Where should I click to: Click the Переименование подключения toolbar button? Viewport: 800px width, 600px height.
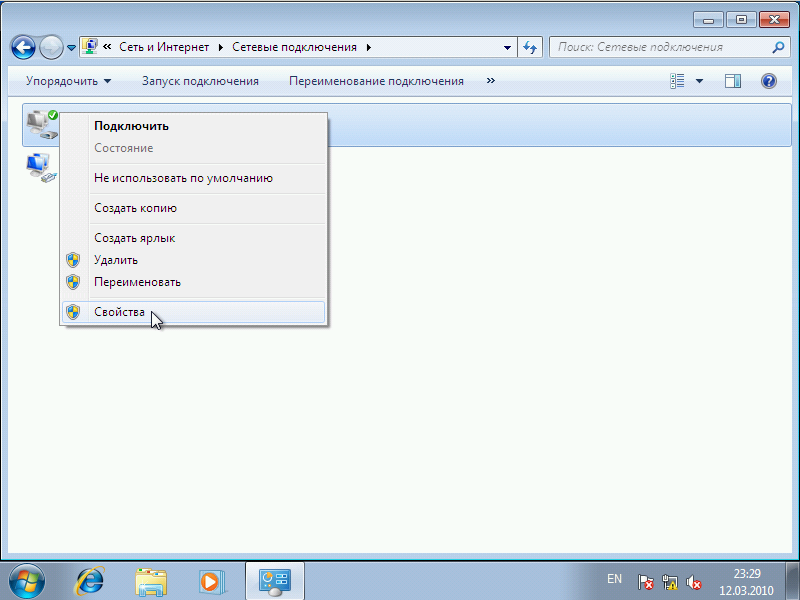[x=376, y=81]
